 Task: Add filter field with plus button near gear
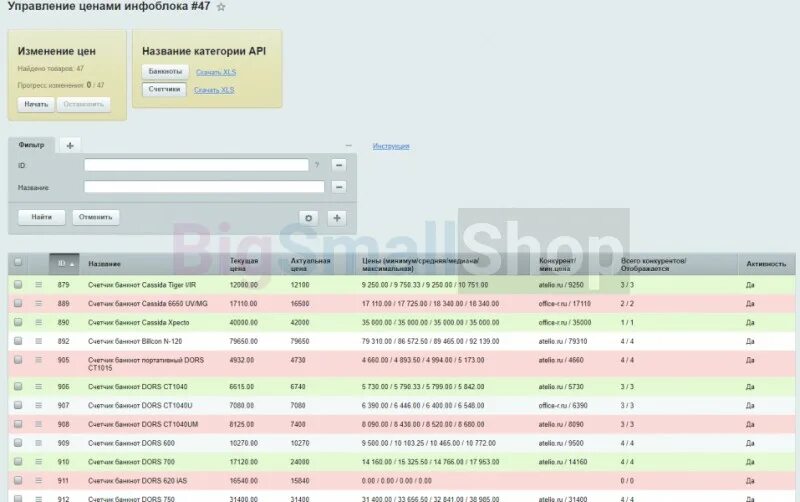point(337,218)
